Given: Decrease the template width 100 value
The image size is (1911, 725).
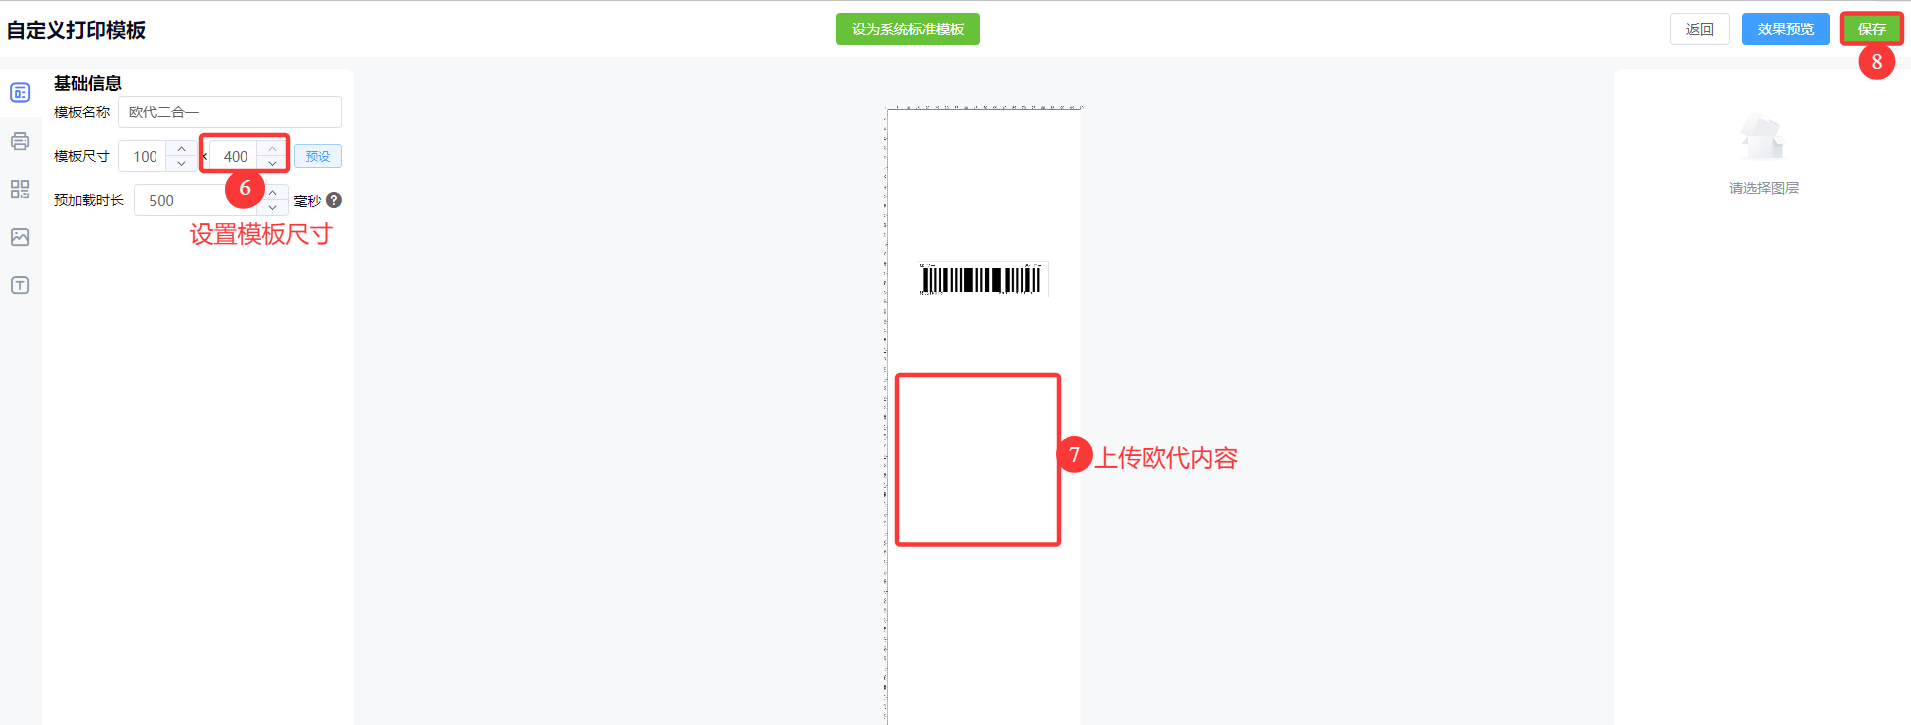Looking at the screenshot, I should pos(181,164).
